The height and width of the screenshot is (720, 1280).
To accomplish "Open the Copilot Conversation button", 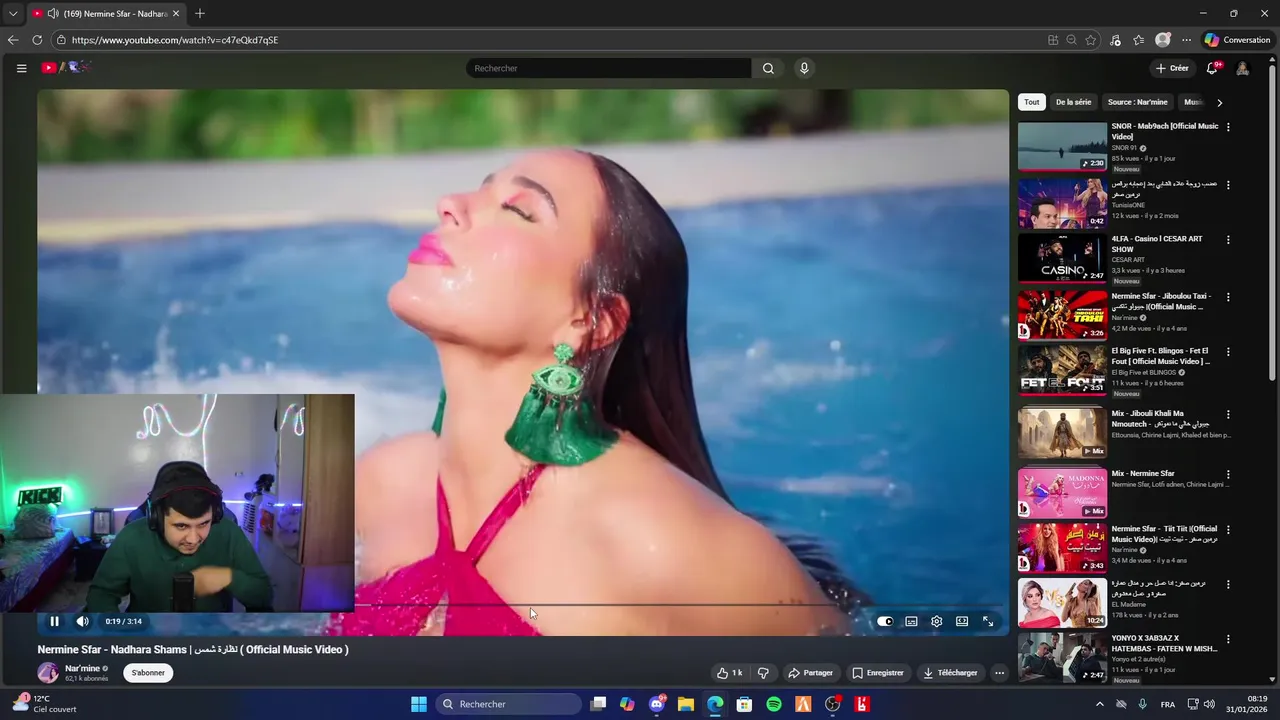I will [x=1238, y=40].
